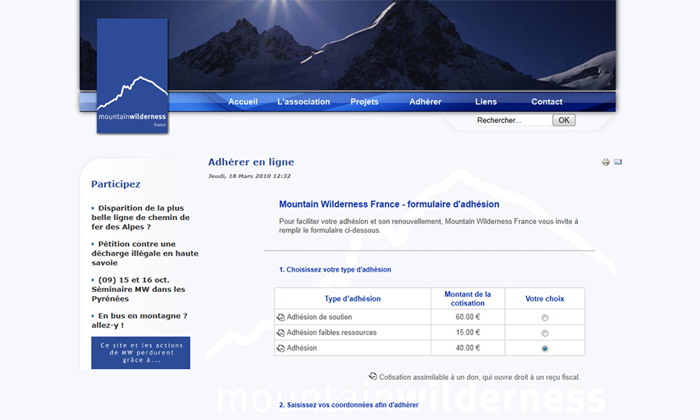The width and height of the screenshot is (700, 420).
Task: Open the En bus en montagne link
Action: 139,320
